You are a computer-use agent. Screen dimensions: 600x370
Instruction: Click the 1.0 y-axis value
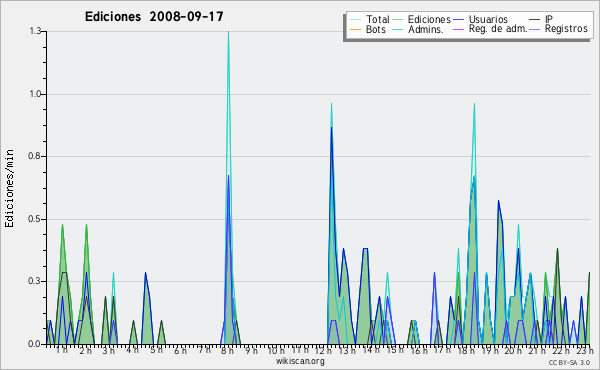click(x=35, y=94)
